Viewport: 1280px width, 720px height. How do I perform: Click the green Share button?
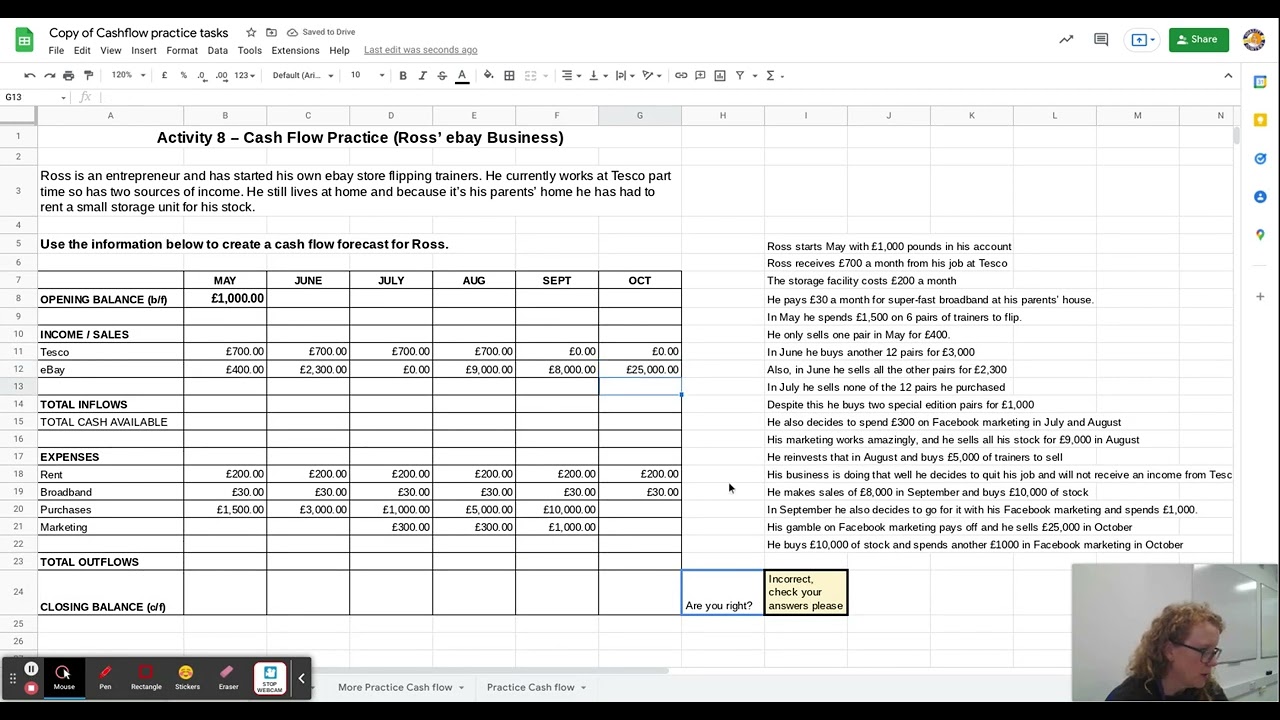1198,40
